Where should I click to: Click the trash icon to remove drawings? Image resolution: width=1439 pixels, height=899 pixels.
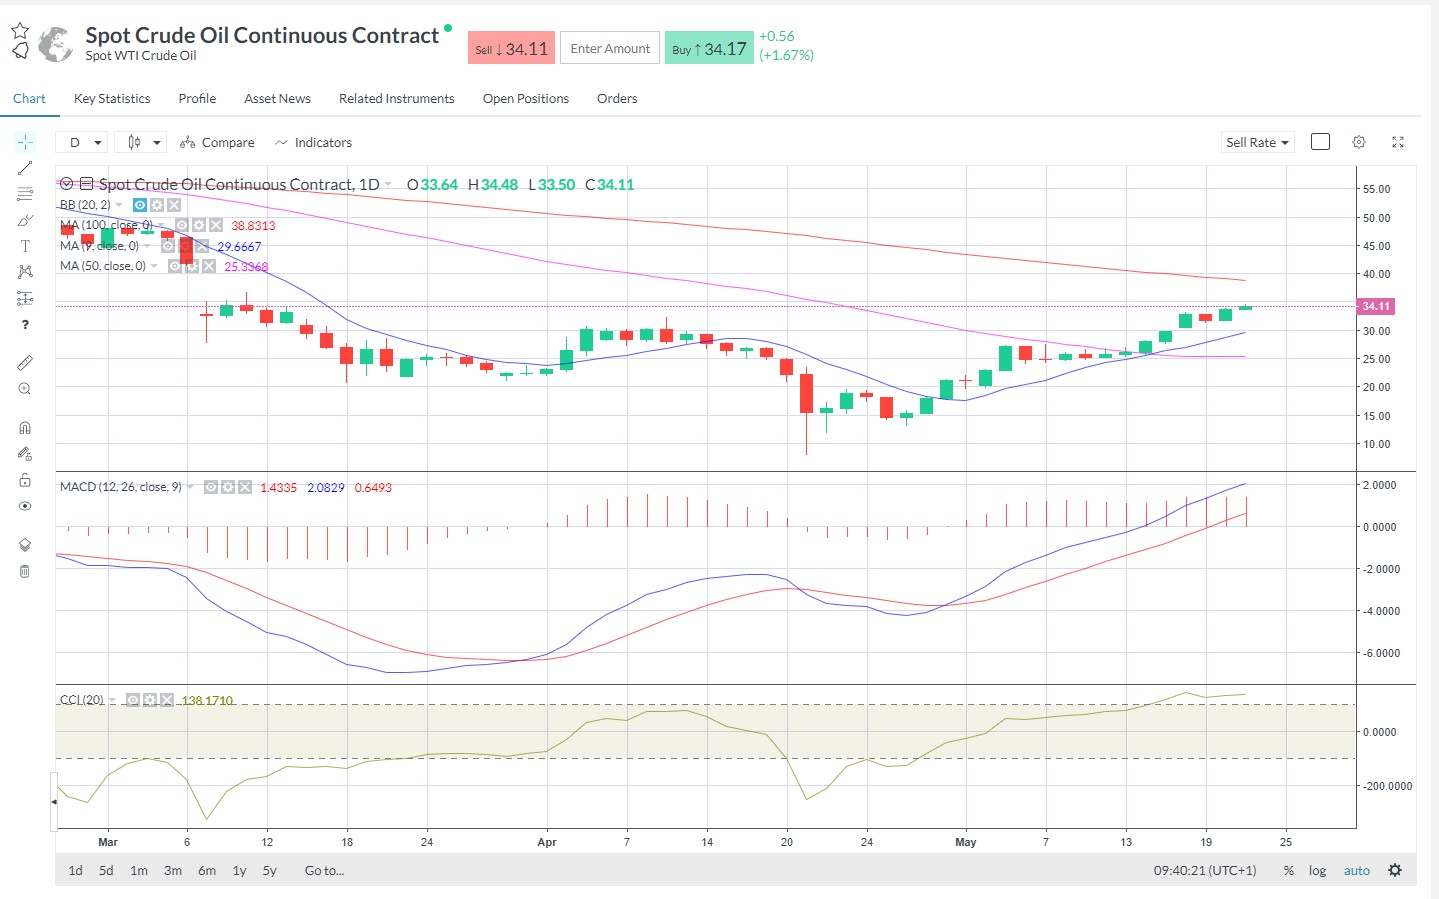point(25,572)
